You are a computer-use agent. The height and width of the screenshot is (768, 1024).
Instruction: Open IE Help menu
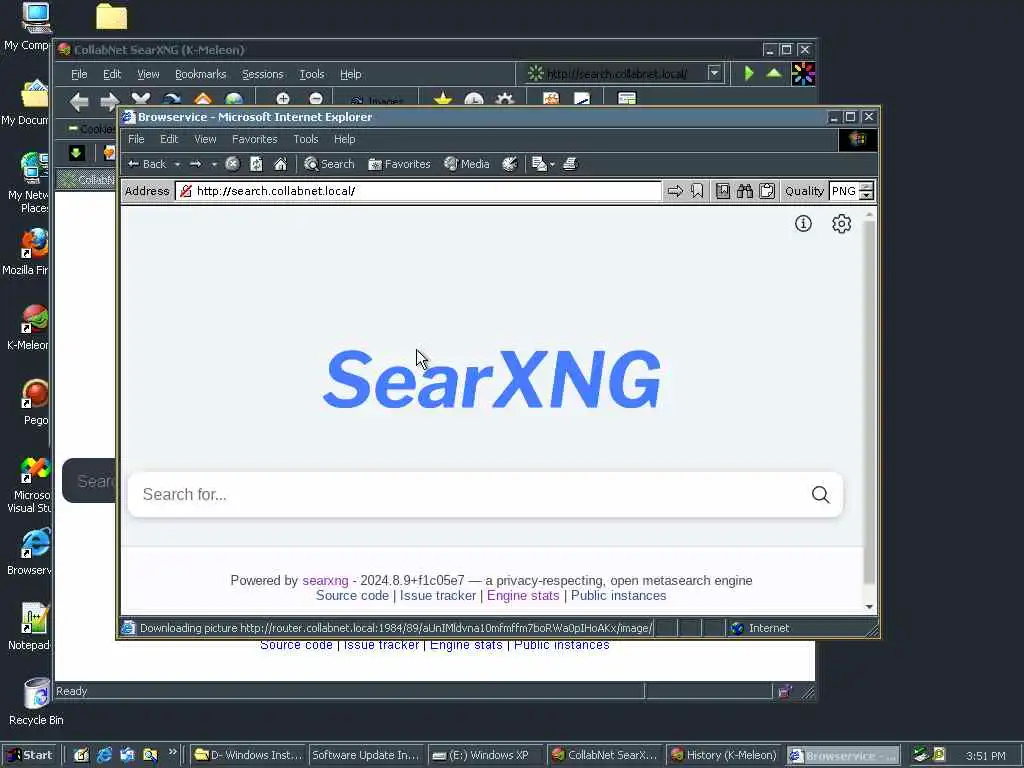pos(344,139)
